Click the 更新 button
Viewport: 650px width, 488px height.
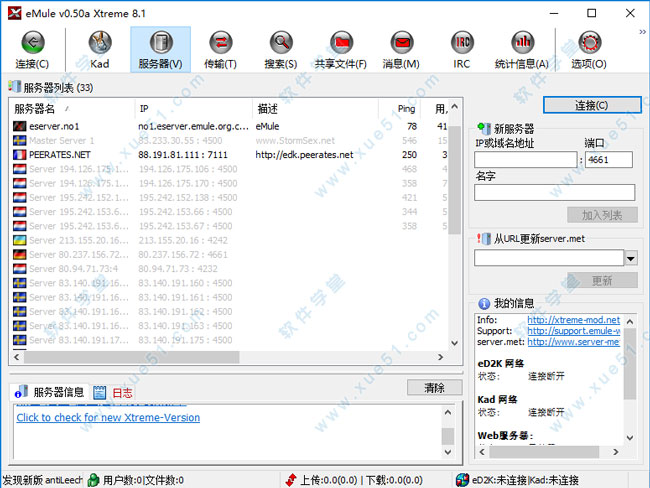(602, 281)
